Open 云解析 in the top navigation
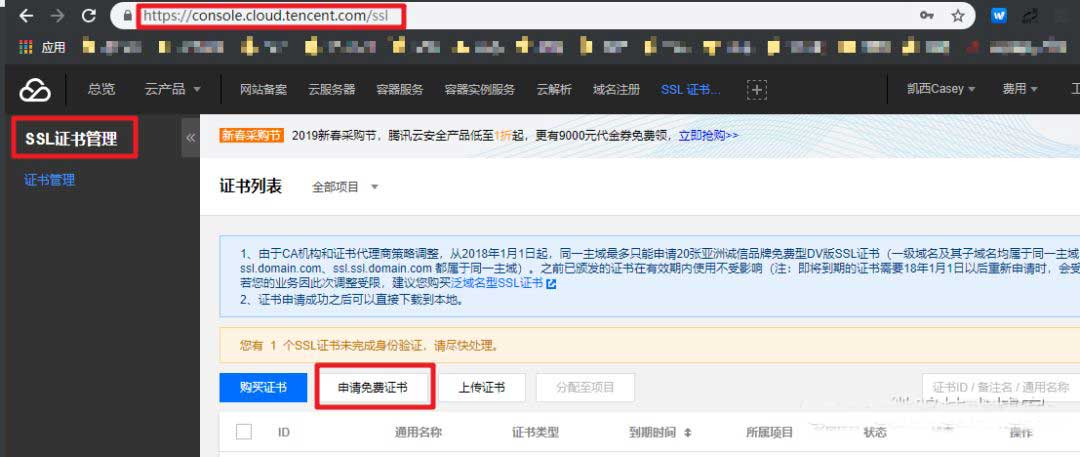 pyautogui.click(x=554, y=90)
